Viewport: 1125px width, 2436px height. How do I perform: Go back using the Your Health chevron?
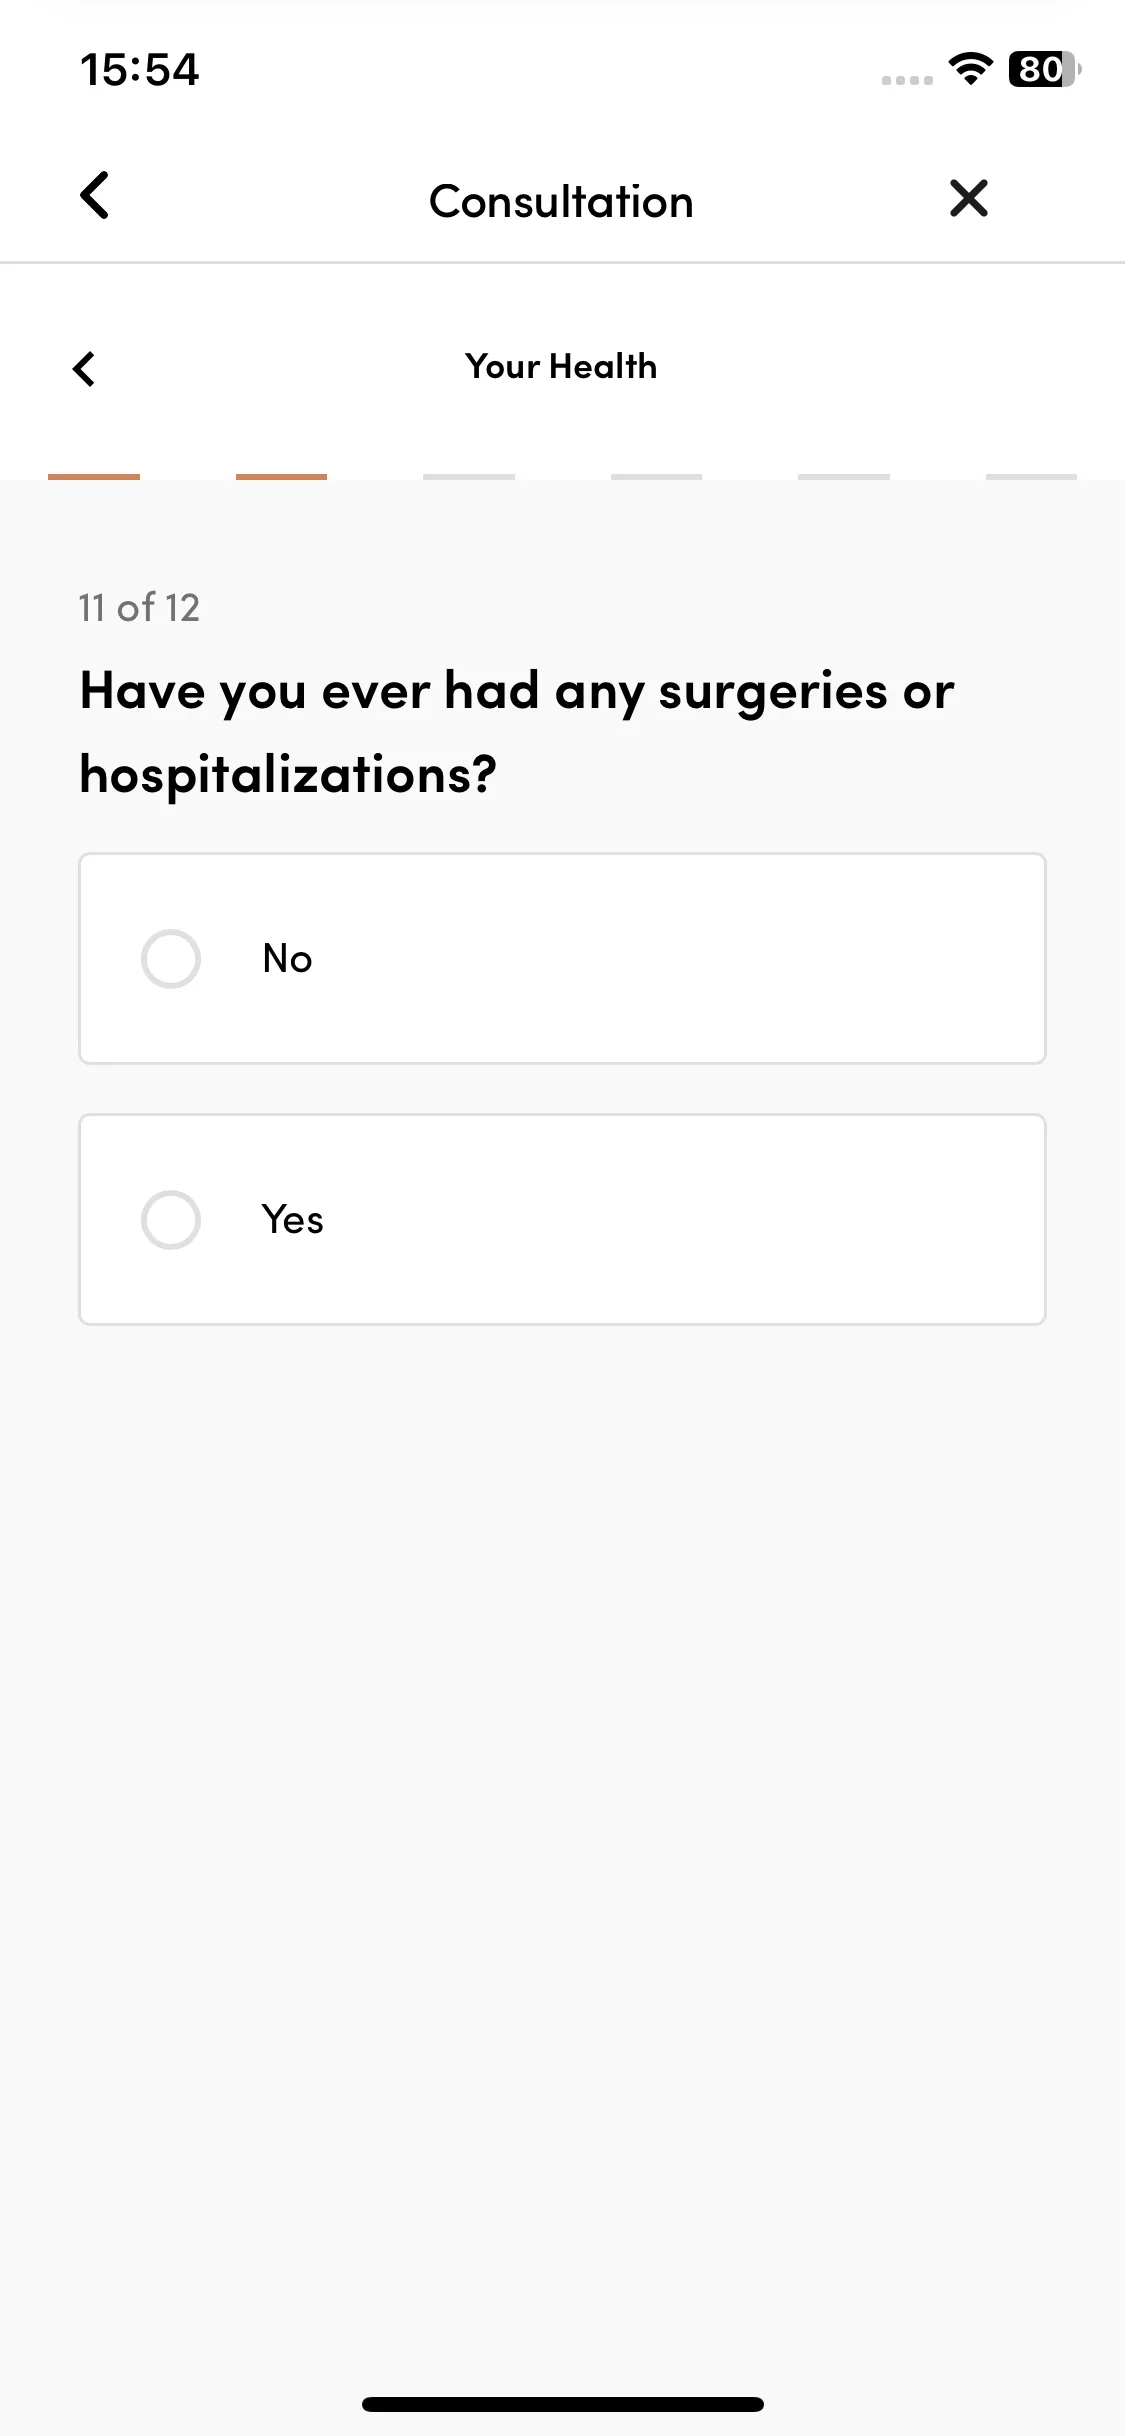click(84, 368)
